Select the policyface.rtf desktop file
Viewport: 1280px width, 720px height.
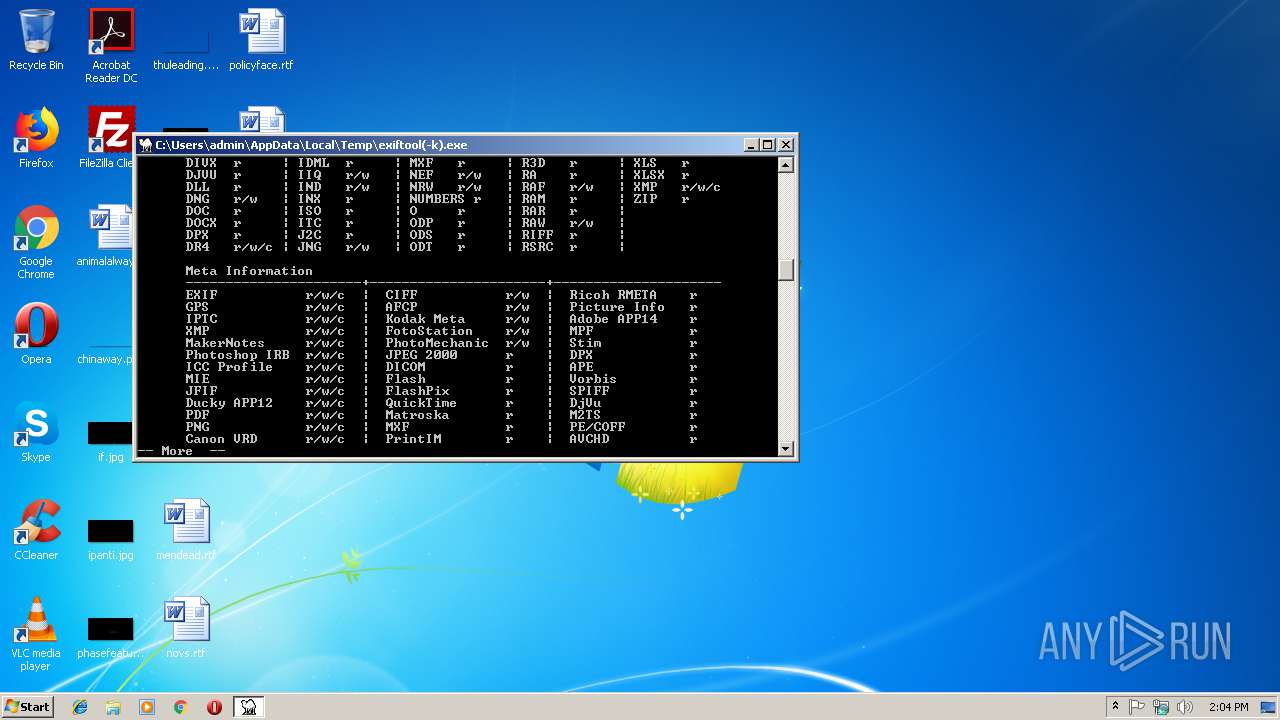click(261, 41)
